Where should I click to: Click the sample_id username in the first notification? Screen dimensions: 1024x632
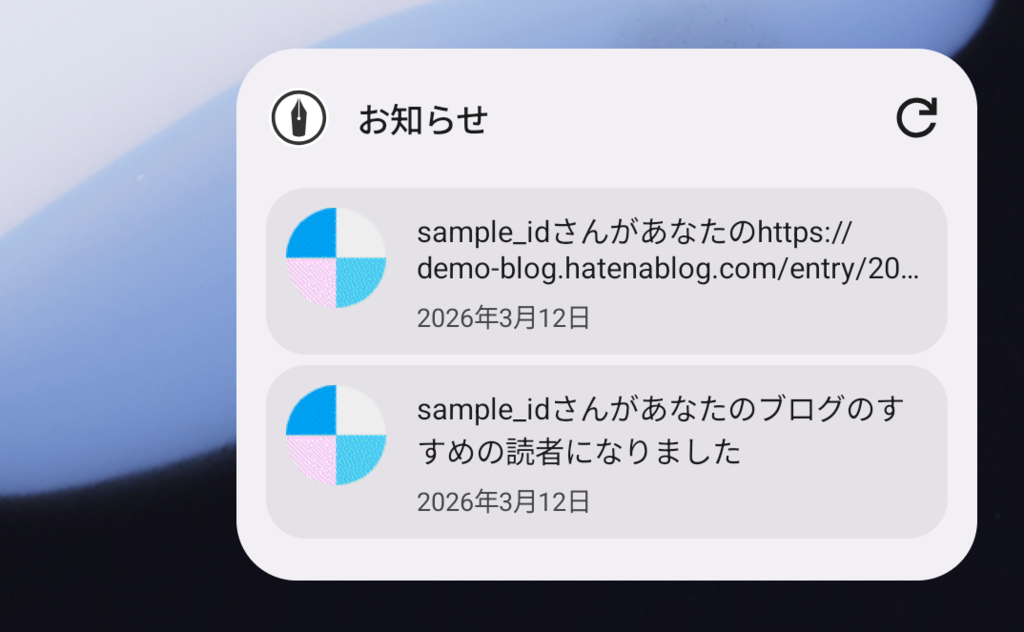(x=483, y=233)
